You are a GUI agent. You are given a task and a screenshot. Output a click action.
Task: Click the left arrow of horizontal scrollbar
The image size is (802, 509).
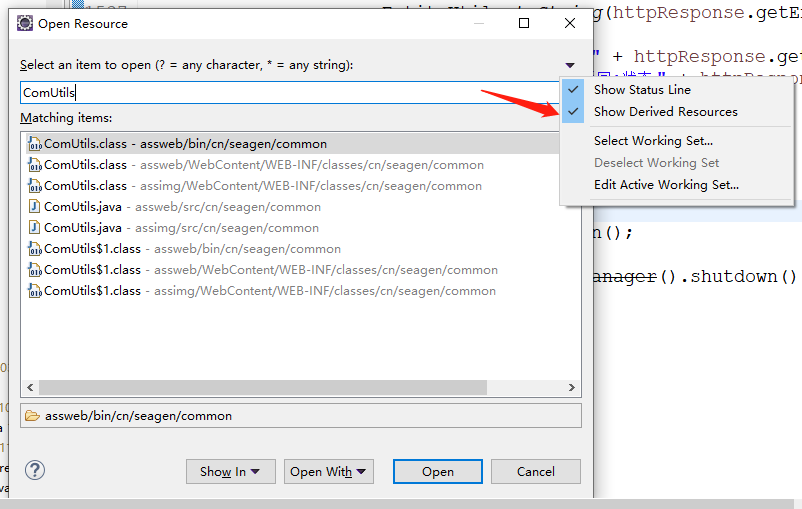pos(30,387)
